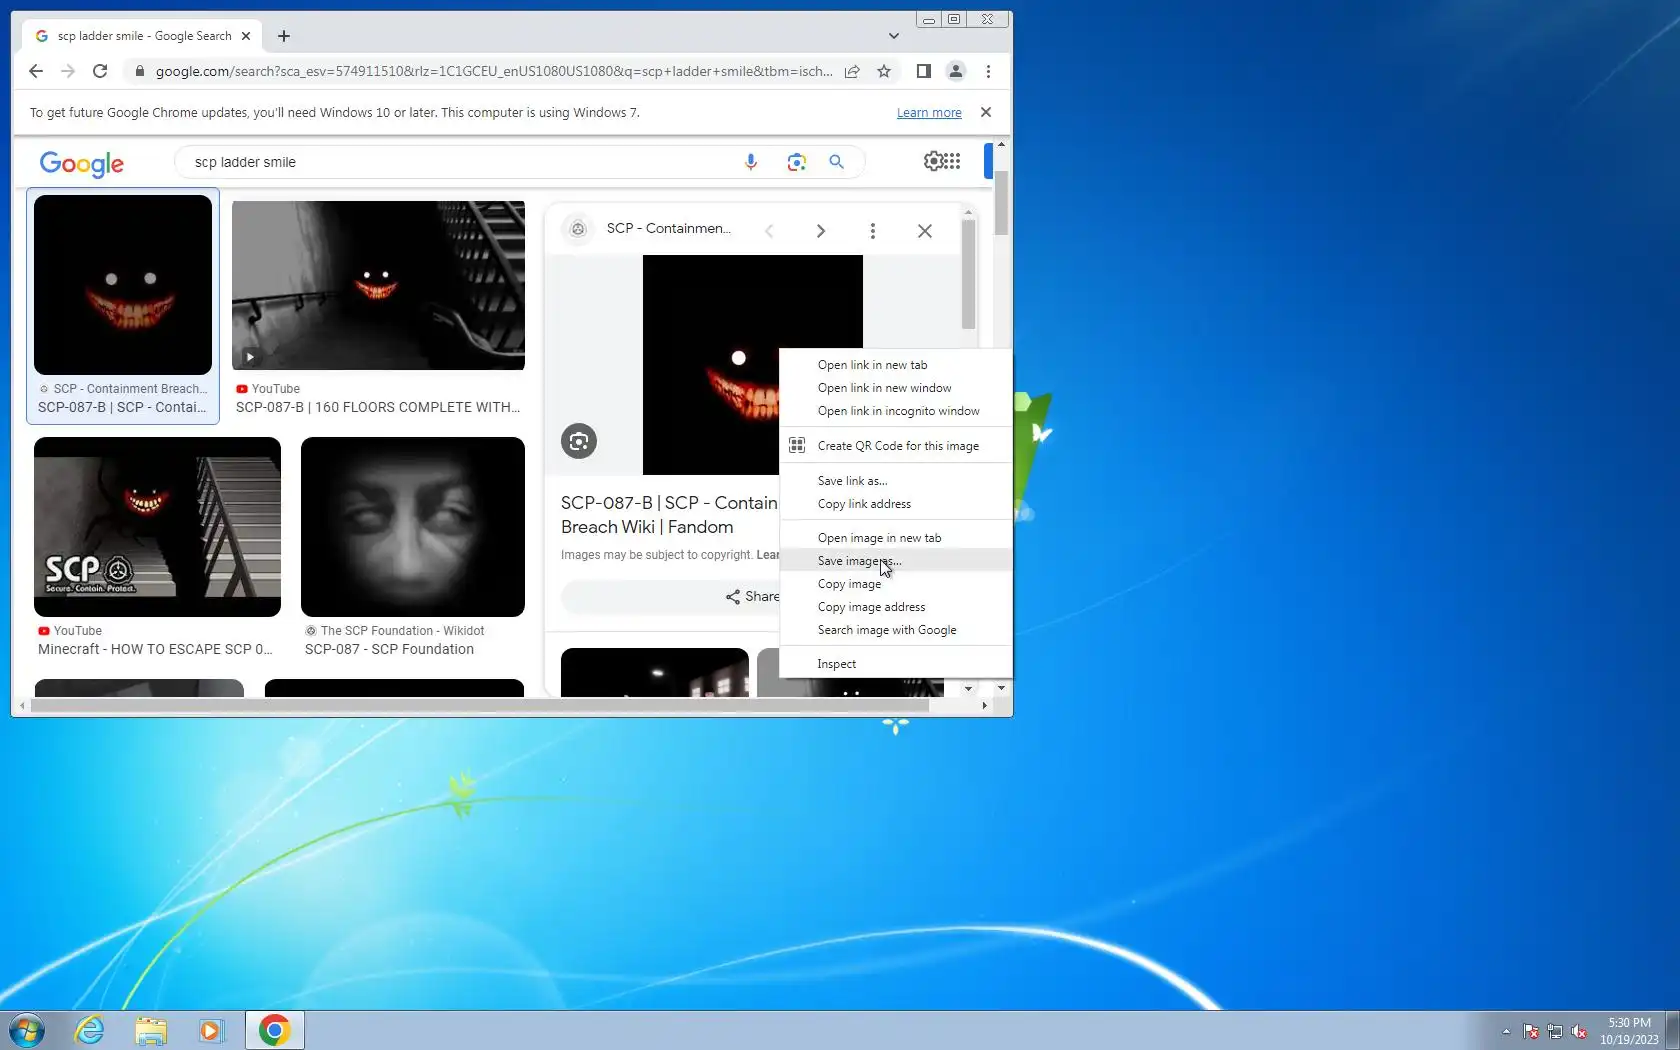
Task: Open the YouTube staircase video thumbnail
Action: click(x=378, y=285)
